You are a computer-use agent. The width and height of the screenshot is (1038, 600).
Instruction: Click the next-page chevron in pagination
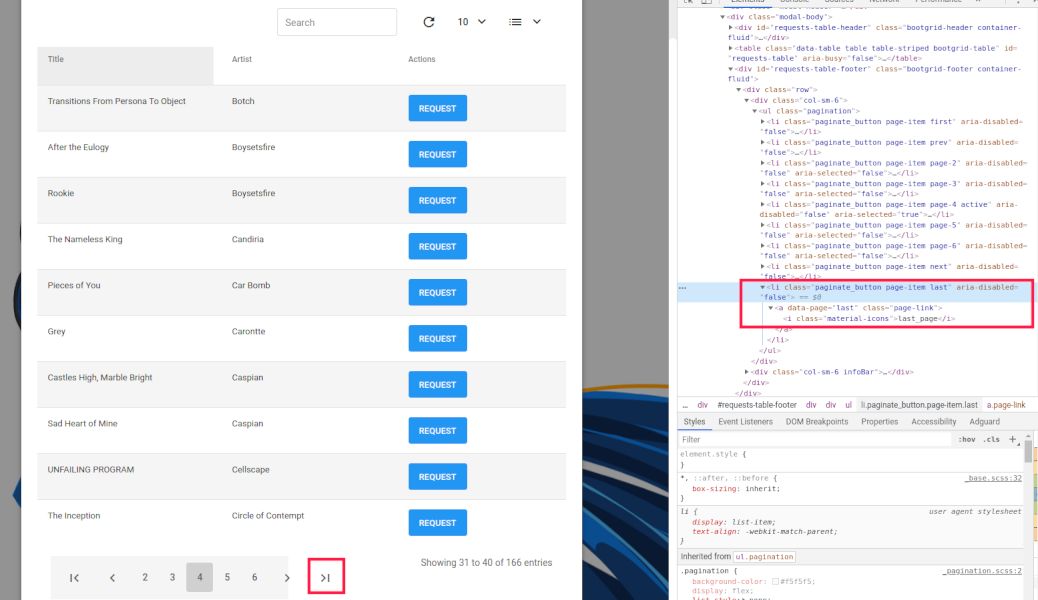pos(287,577)
